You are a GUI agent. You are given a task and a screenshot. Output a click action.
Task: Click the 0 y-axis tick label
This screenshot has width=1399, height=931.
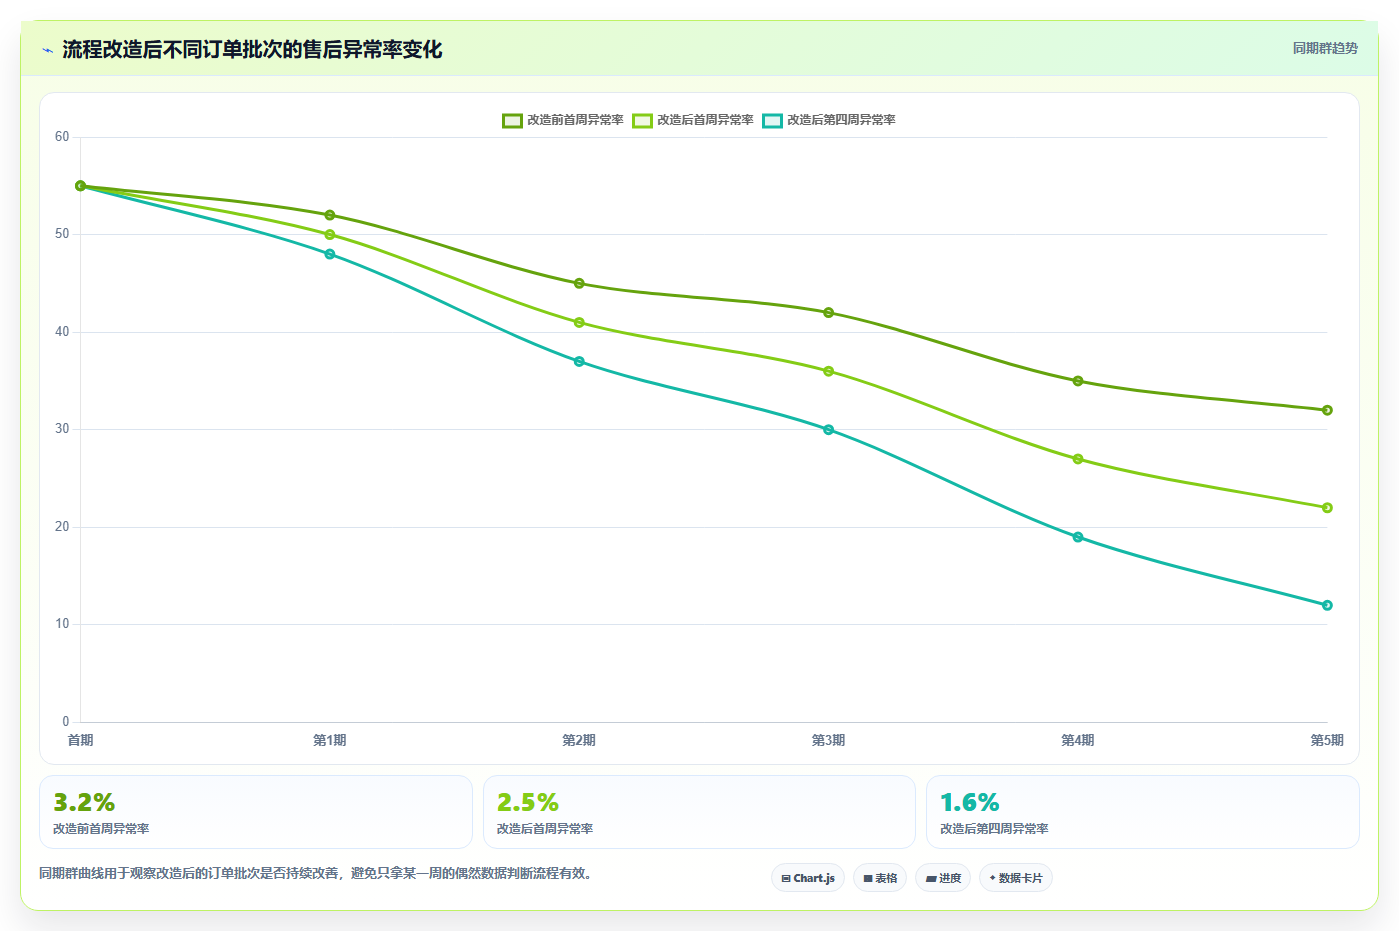(66, 722)
